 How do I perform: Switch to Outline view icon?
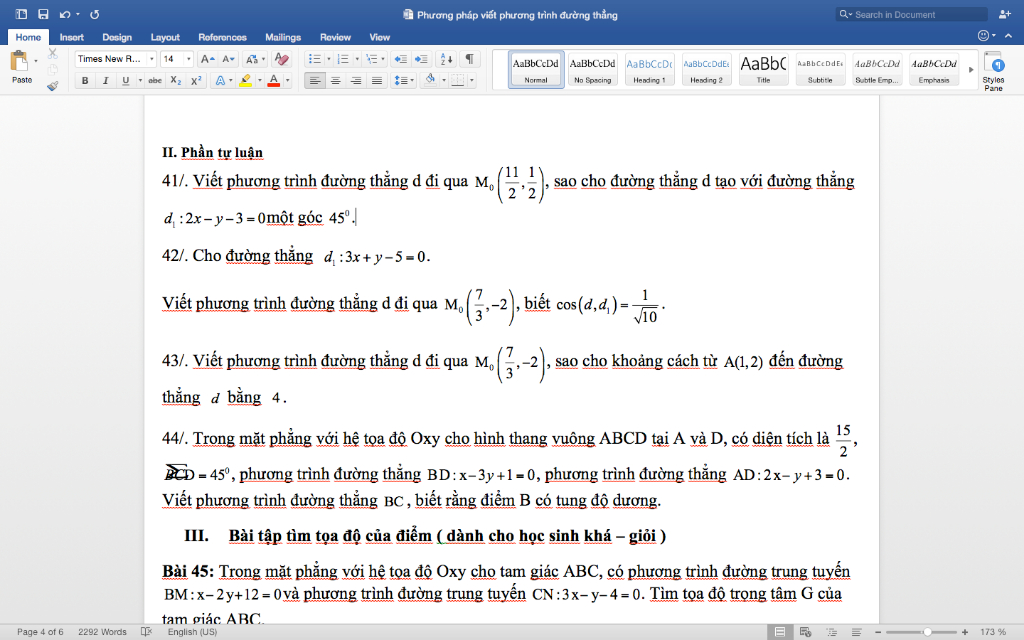pyautogui.click(x=831, y=632)
